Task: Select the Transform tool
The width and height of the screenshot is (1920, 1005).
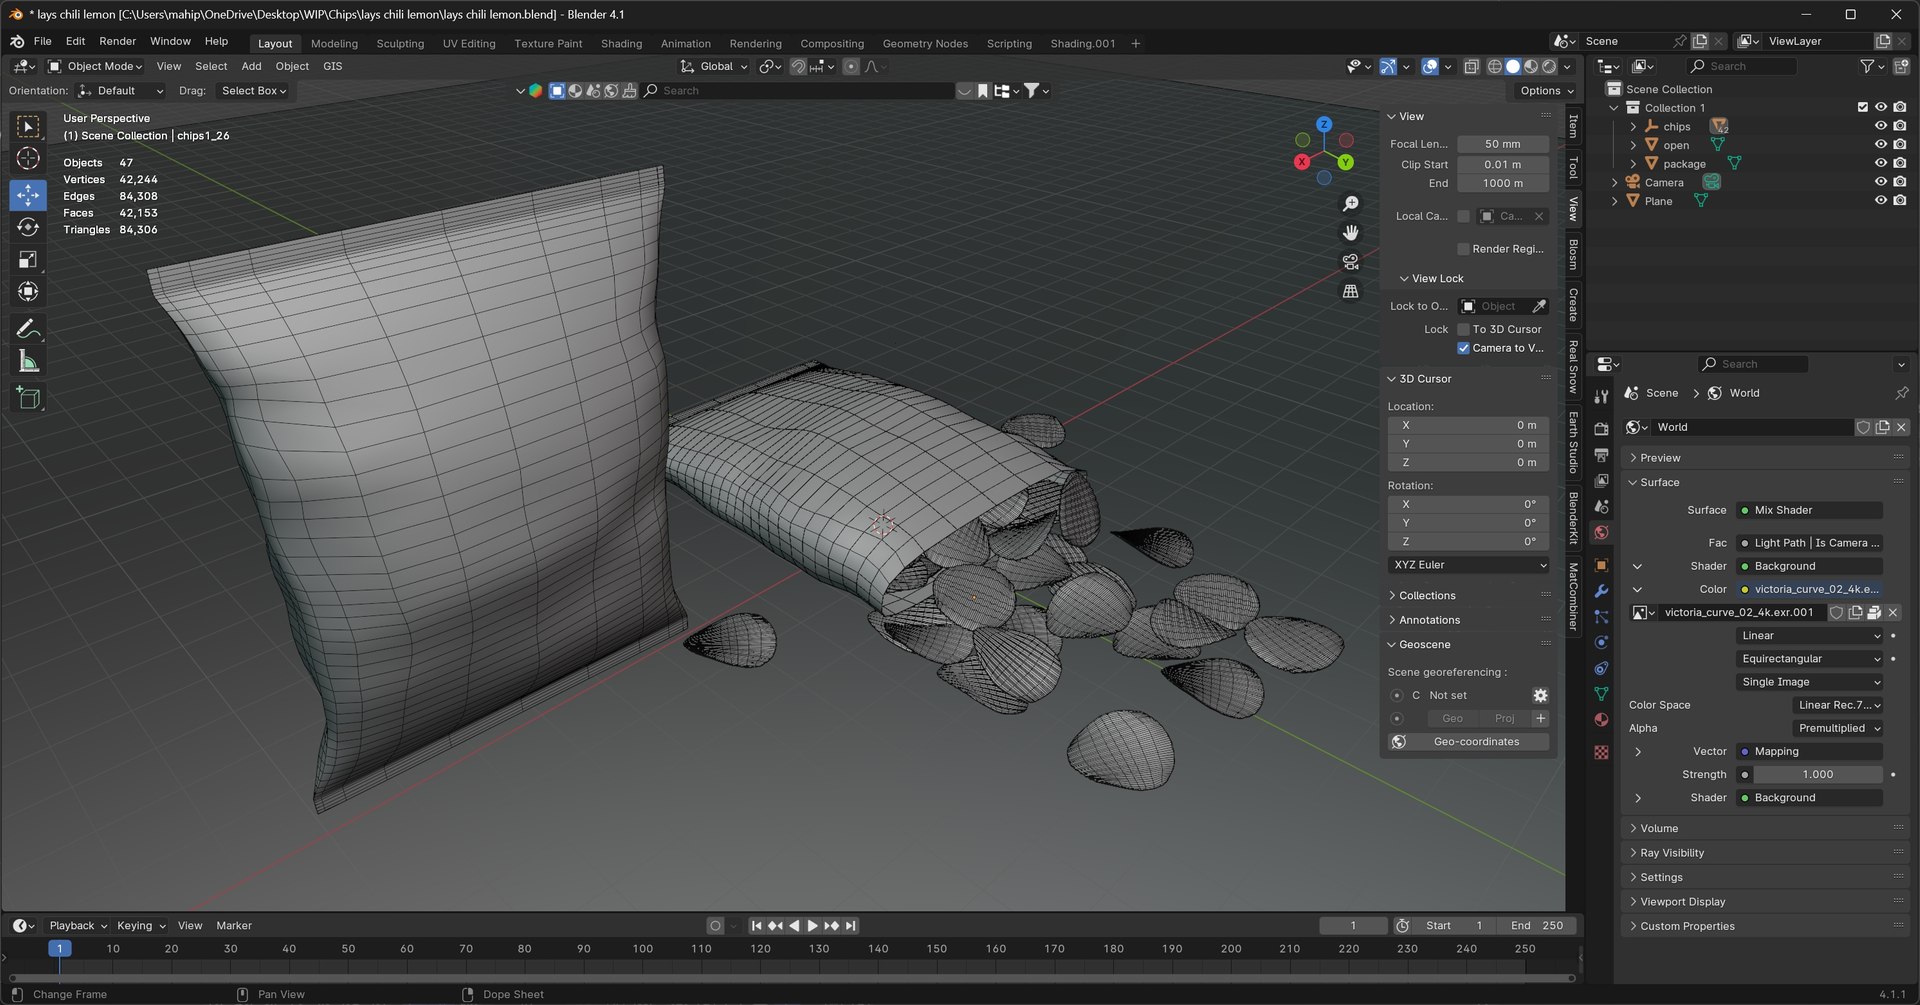Action: tap(28, 292)
